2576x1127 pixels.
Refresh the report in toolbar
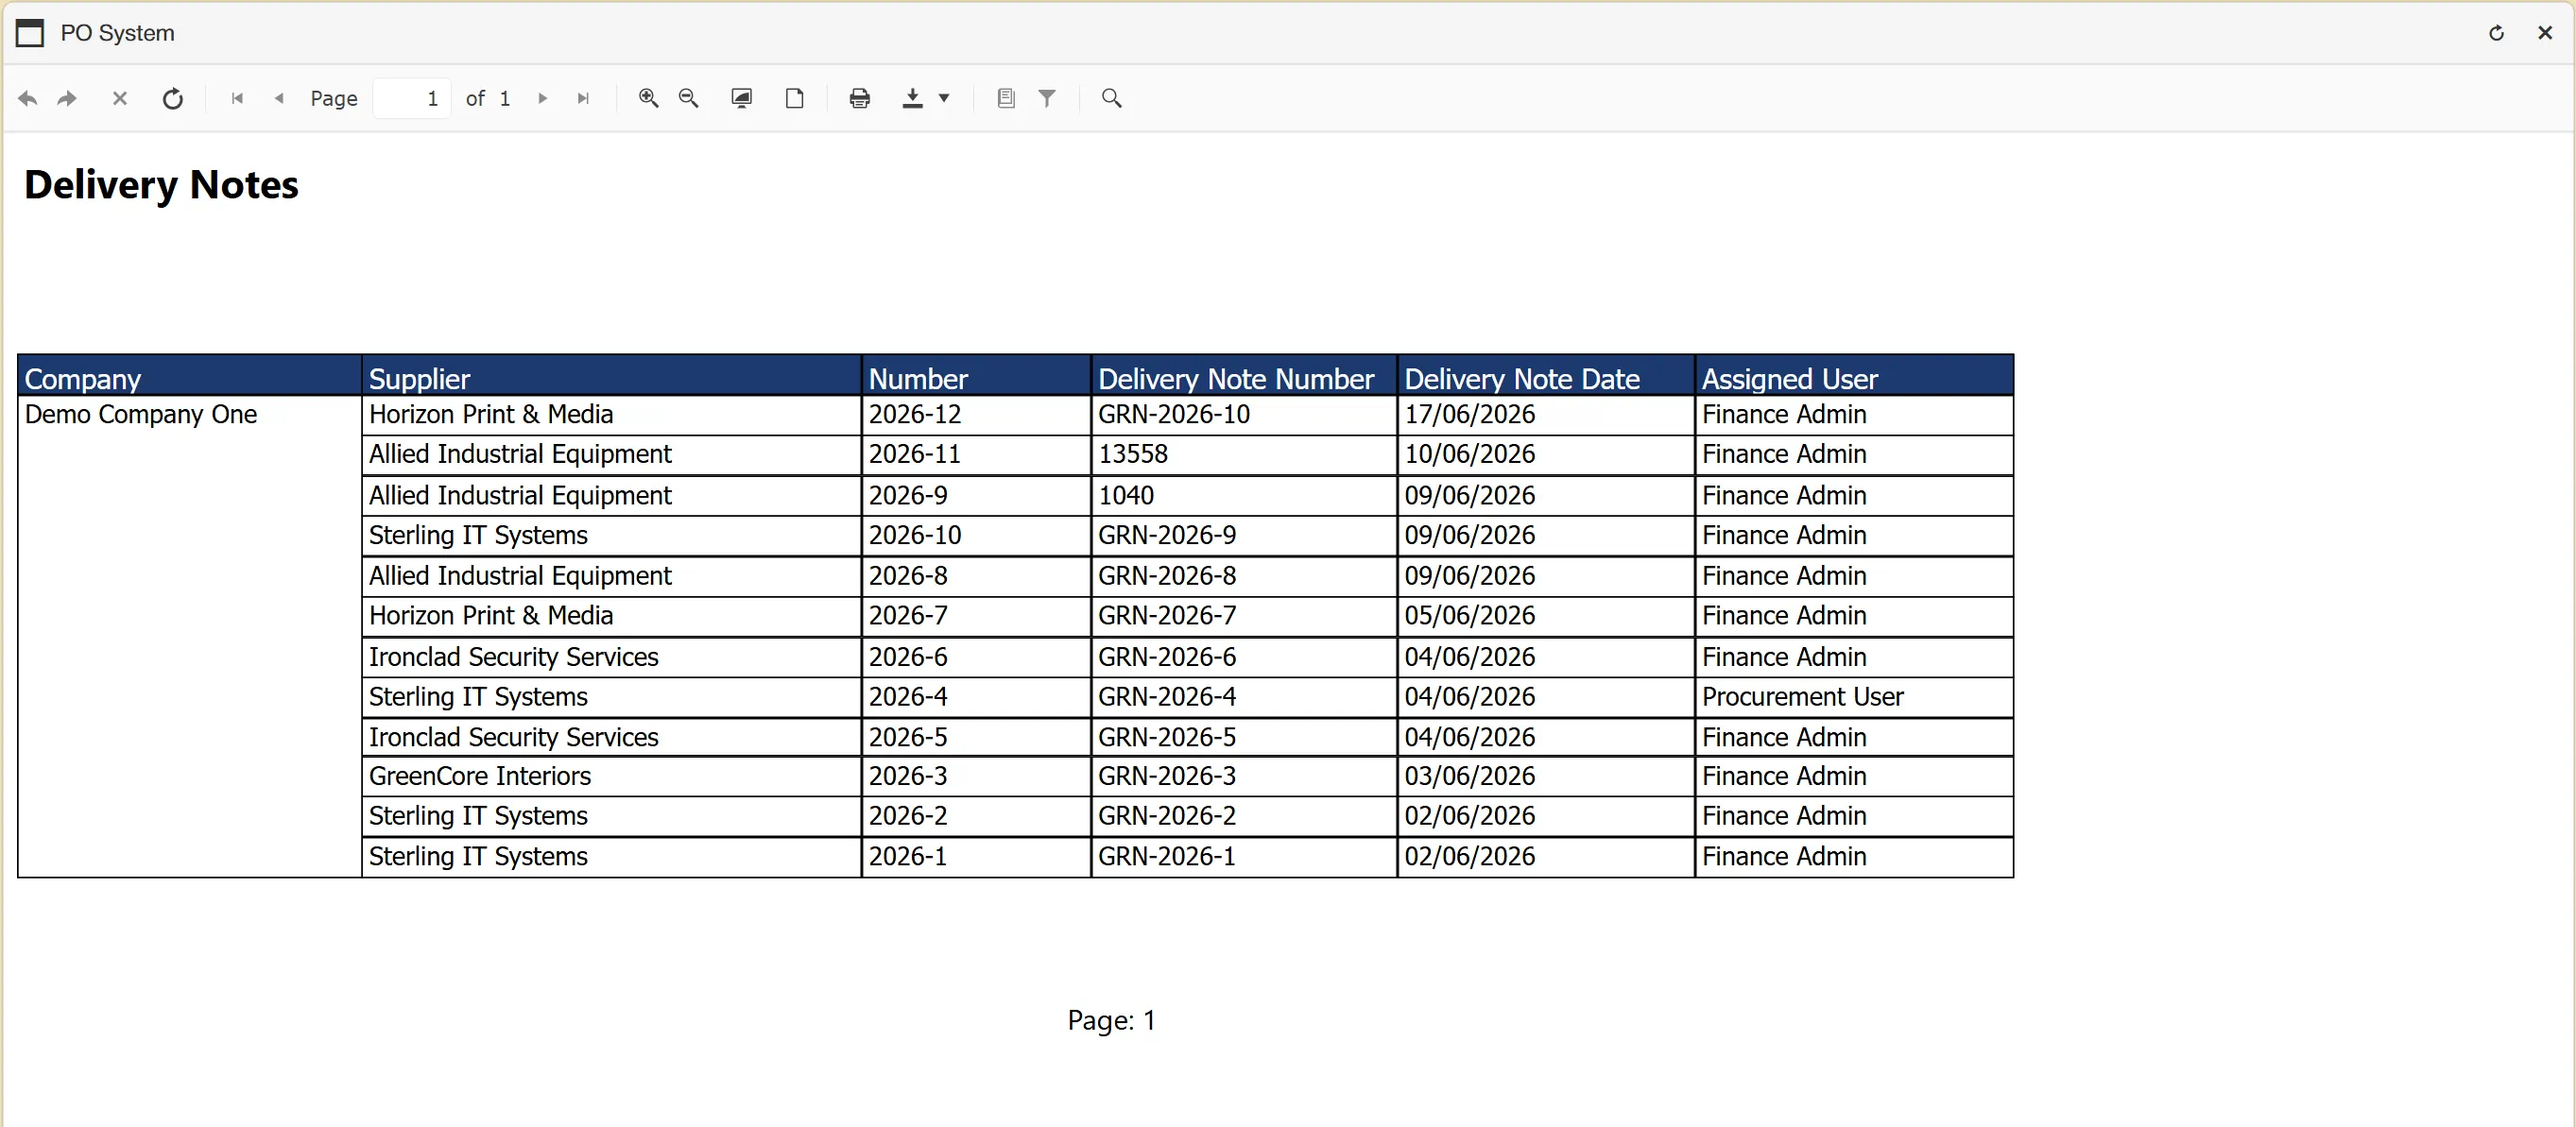point(173,98)
